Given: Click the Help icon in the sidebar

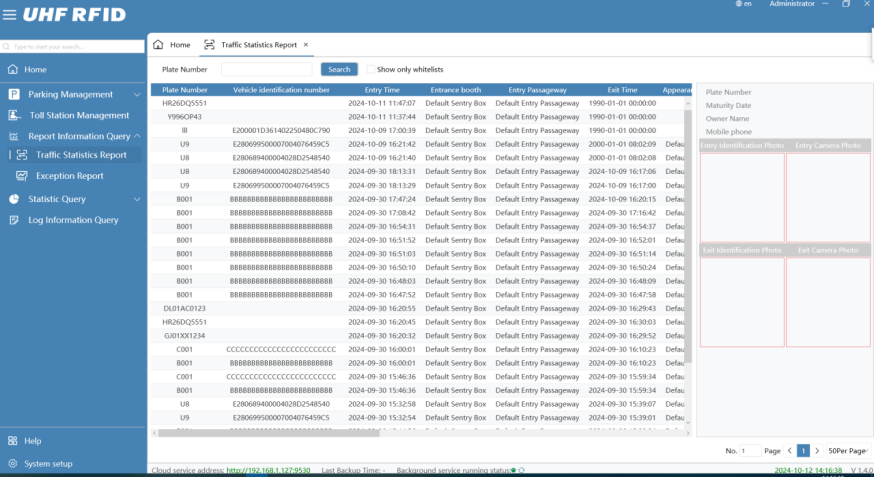Looking at the screenshot, I should pyautogui.click(x=12, y=441).
